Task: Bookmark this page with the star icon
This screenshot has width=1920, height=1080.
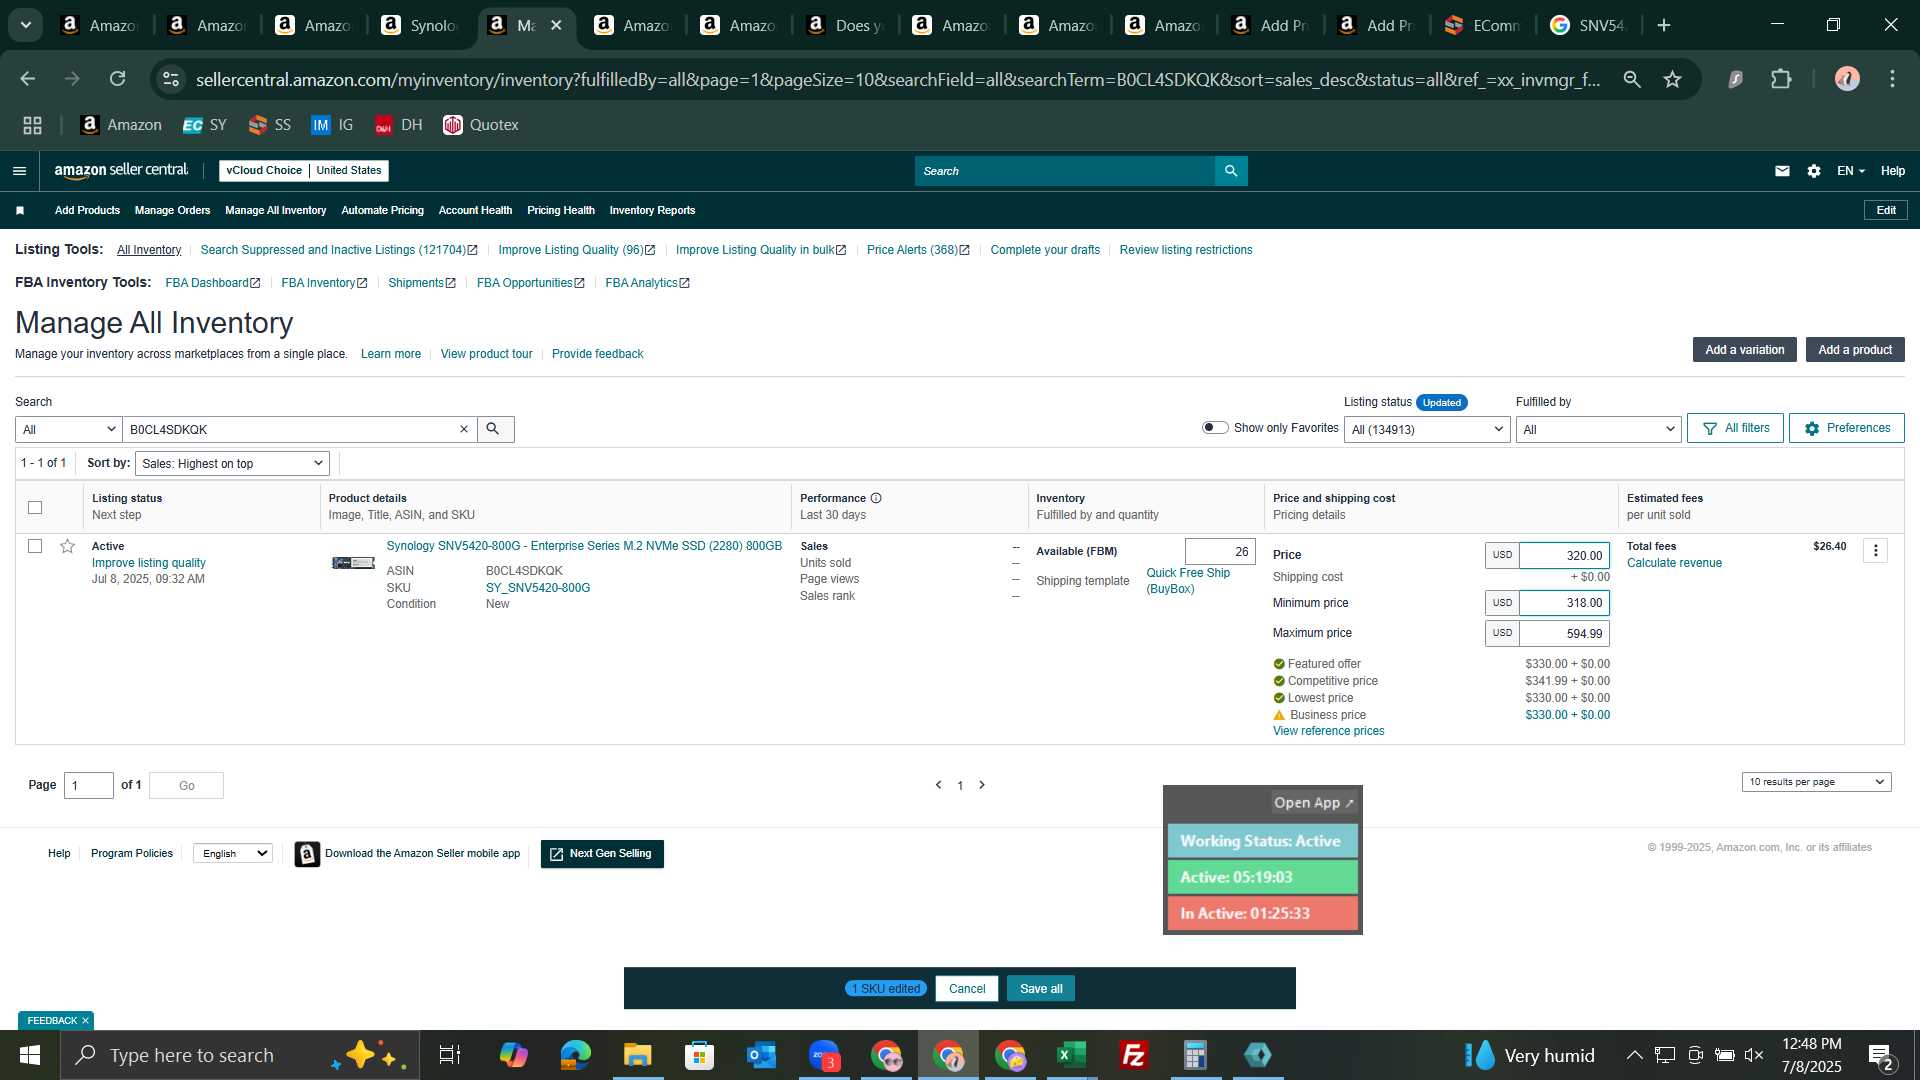Action: (x=1672, y=79)
